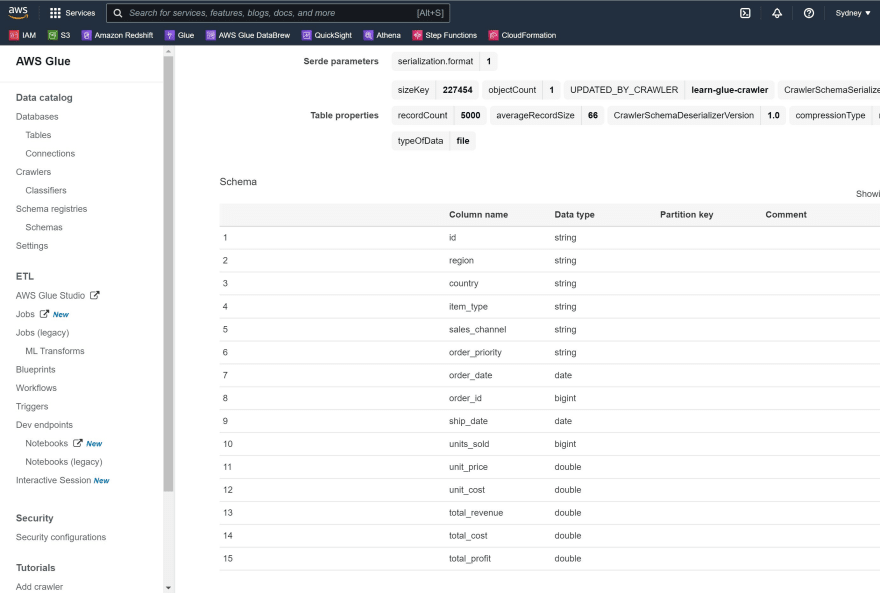Select the unit_price column name
Image resolution: width=880 pixels, height=593 pixels.
point(468,467)
